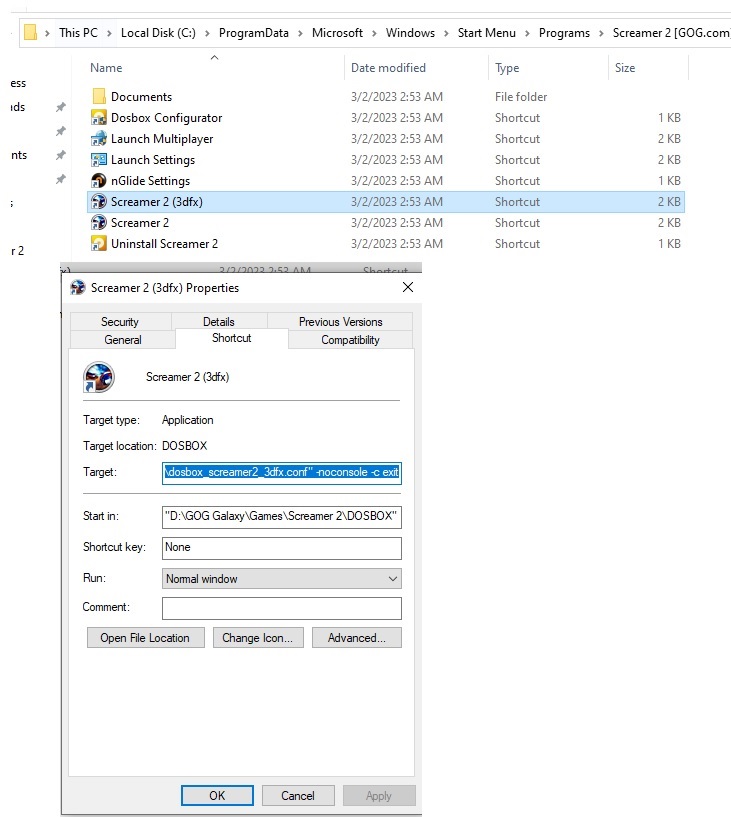The image size is (731, 817).
Task: Click the Documents folder icon
Action: pyautogui.click(x=98, y=96)
